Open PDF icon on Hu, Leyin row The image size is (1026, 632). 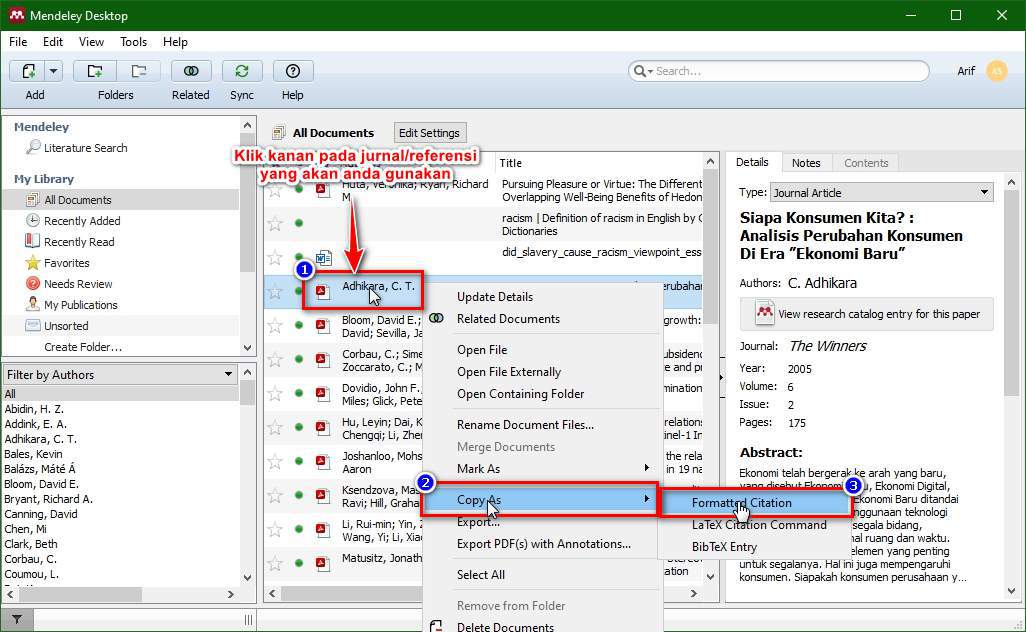323,427
